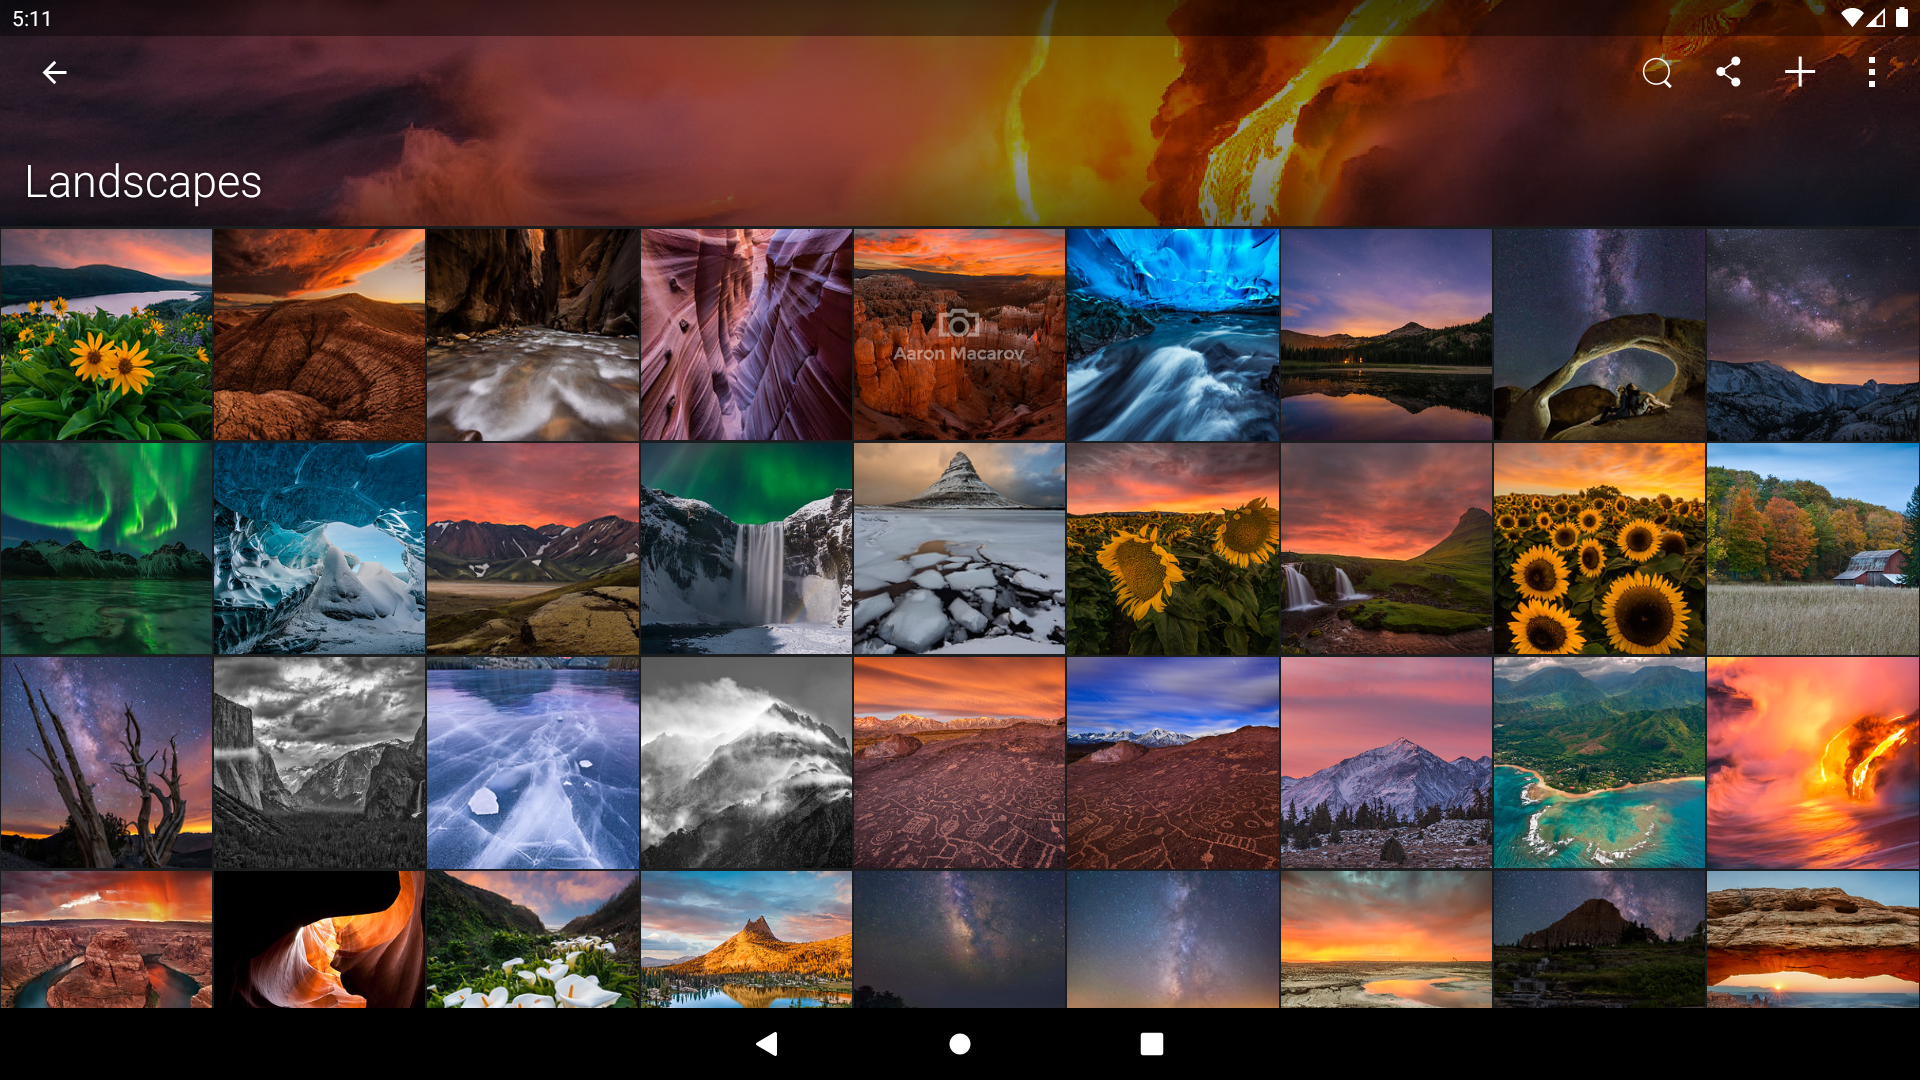
Task: Tap the Android home circle button
Action: [960, 1044]
